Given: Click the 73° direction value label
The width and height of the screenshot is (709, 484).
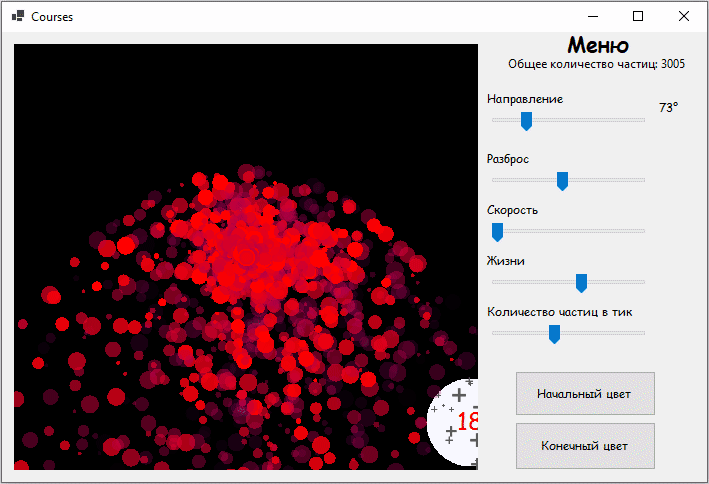Looking at the screenshot, I should 668,107.
